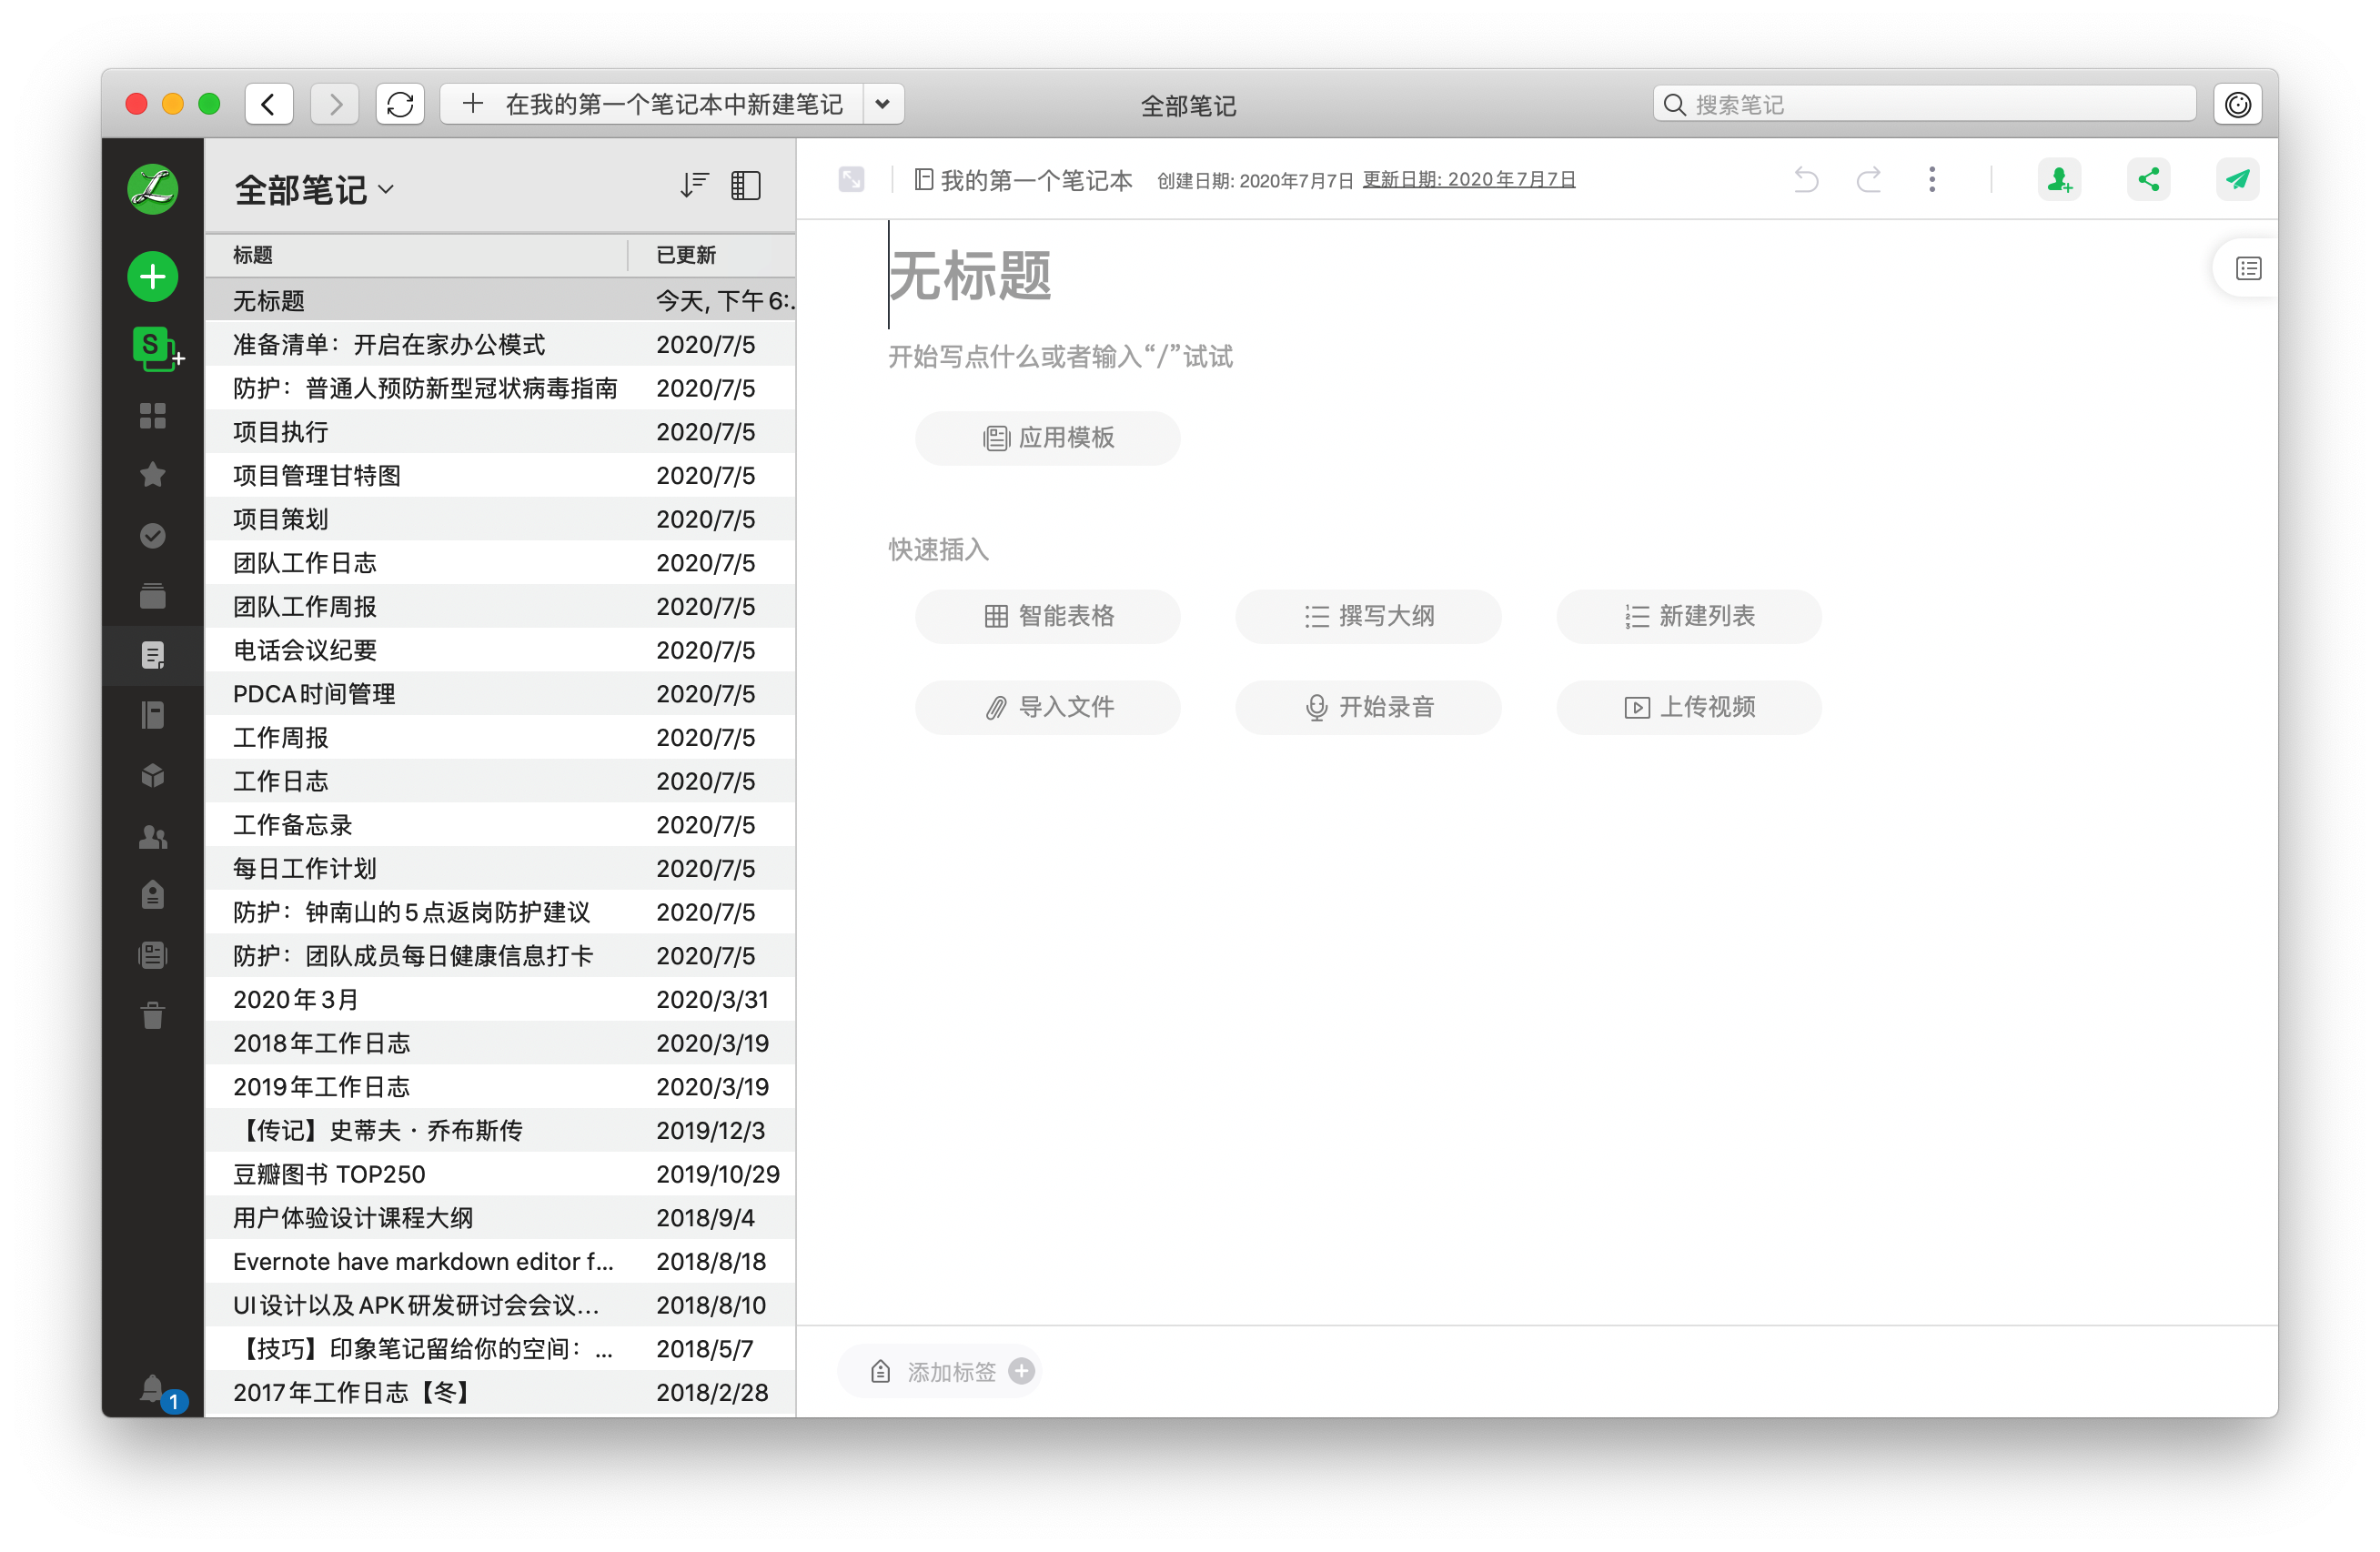Click the 上传视频 button
This screenshot has width=2380, height=1552.
[x=1688, y=707]
